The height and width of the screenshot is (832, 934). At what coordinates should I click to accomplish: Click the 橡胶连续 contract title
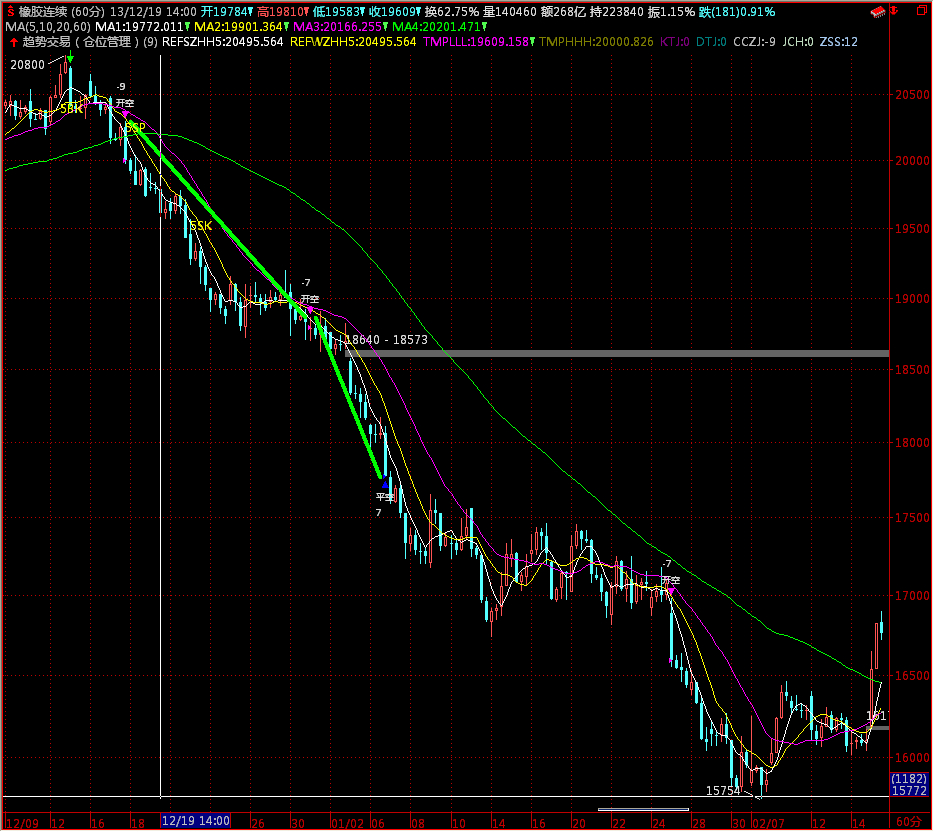(x=43, y=11)
